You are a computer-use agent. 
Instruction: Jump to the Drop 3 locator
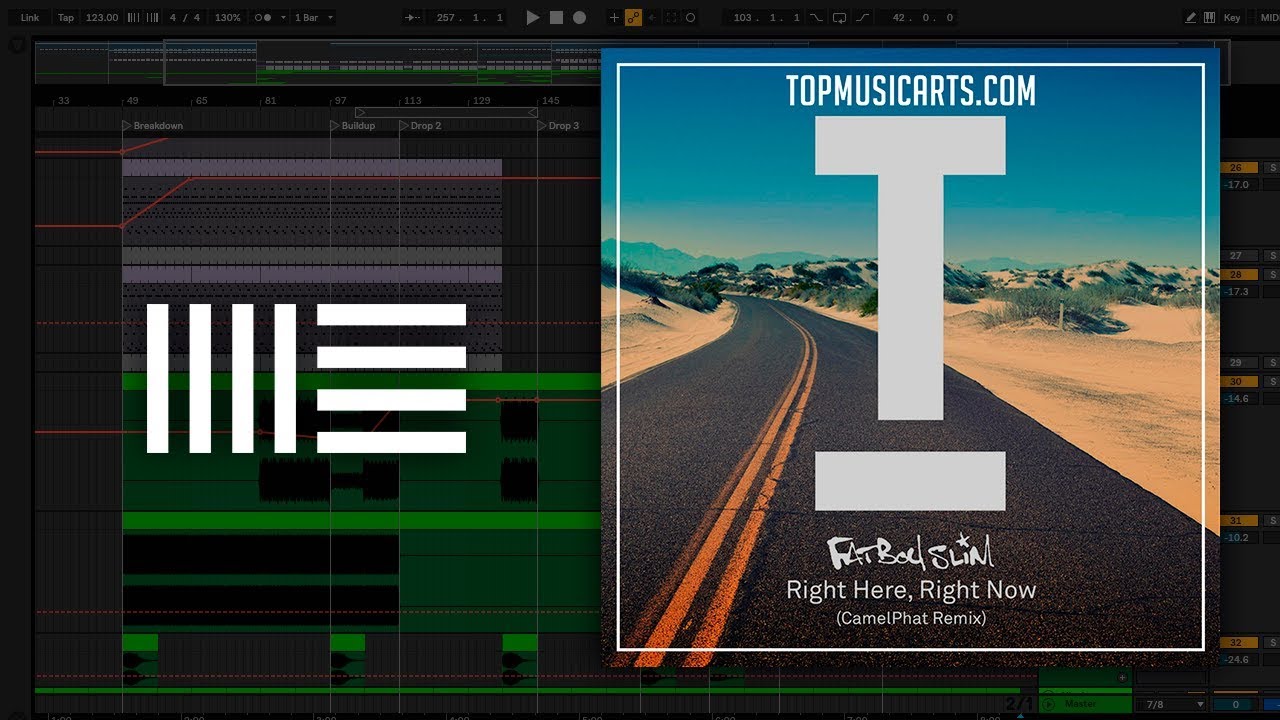click(x=559, y=126)
